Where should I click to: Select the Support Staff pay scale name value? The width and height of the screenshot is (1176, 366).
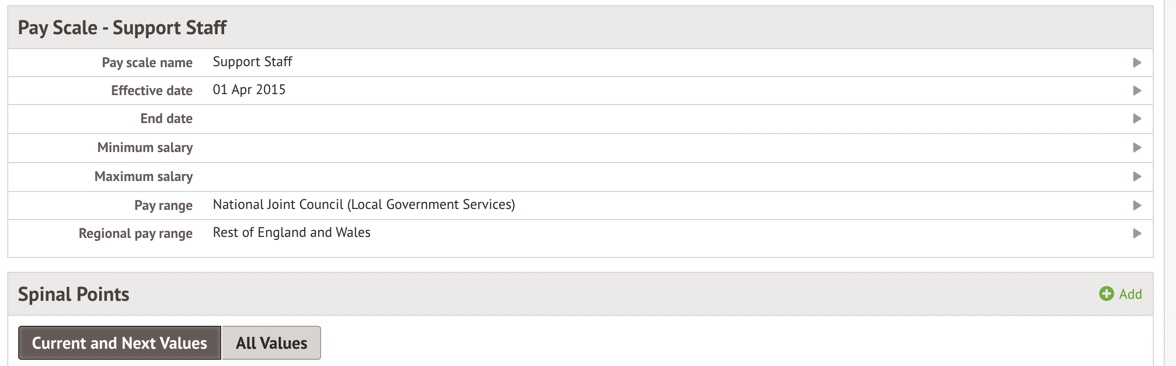(x=252, y=62)
